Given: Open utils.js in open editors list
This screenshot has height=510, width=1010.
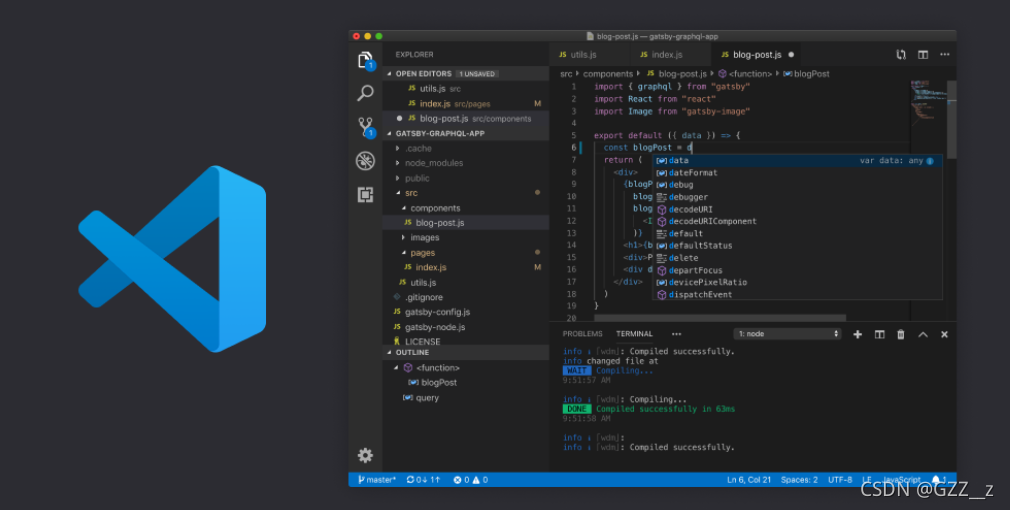Looking at the screenshot, I should (466, 88).
